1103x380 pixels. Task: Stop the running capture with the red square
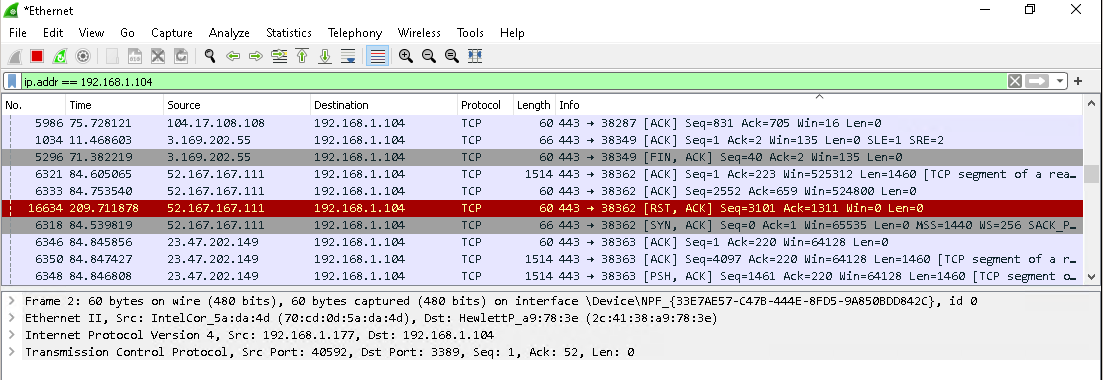tap(37, 56)
